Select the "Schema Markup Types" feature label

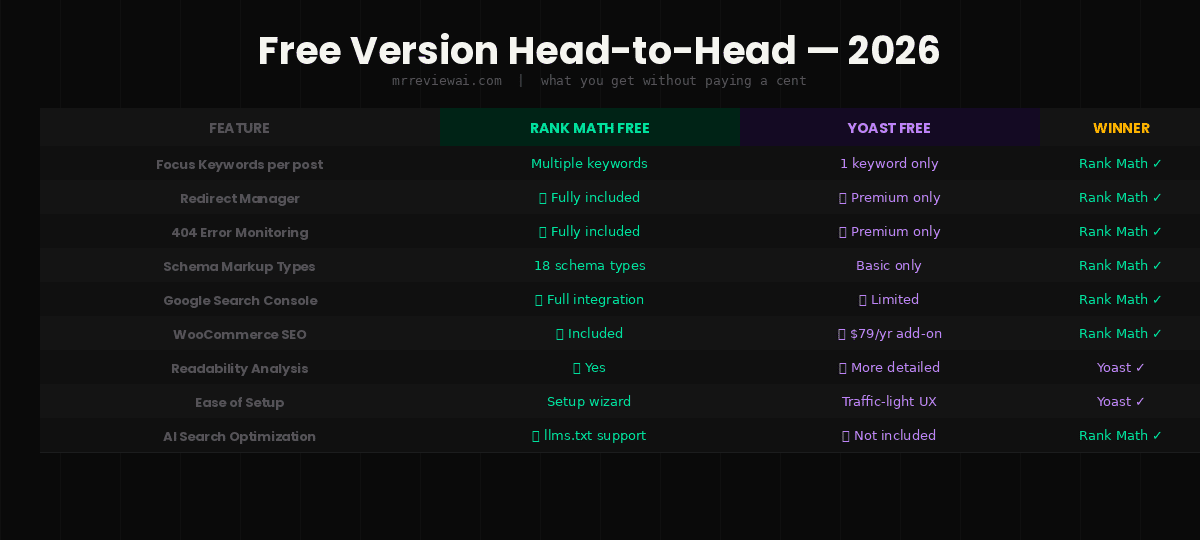[240, 266]
